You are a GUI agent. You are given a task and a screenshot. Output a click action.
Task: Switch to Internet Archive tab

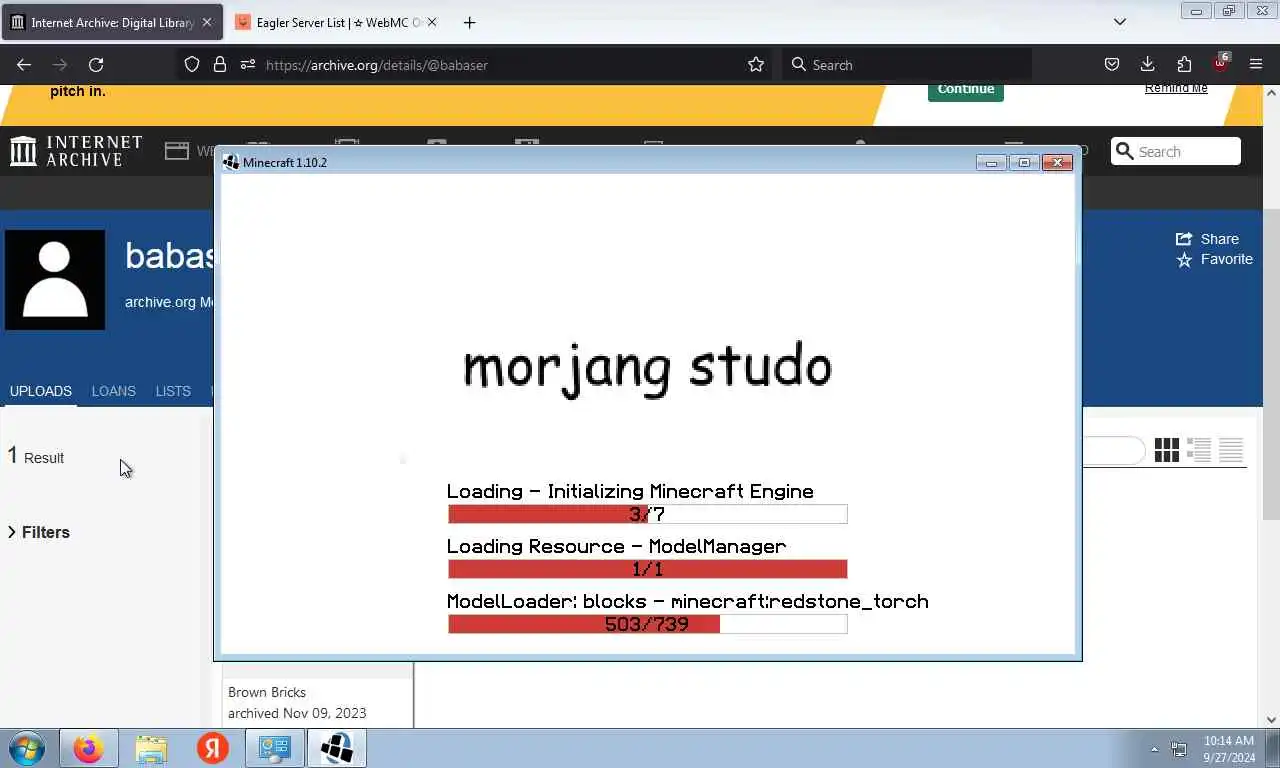pos(110,22)
